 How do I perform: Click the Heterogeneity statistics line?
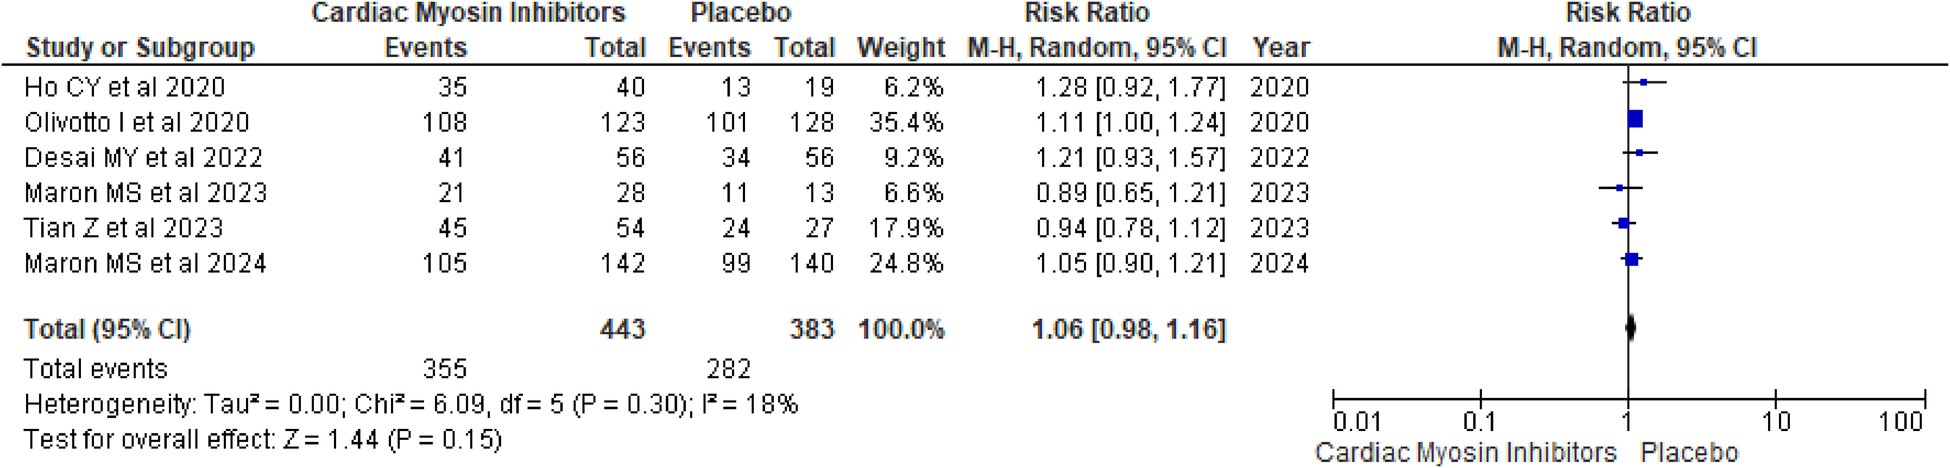click(411, 404)
